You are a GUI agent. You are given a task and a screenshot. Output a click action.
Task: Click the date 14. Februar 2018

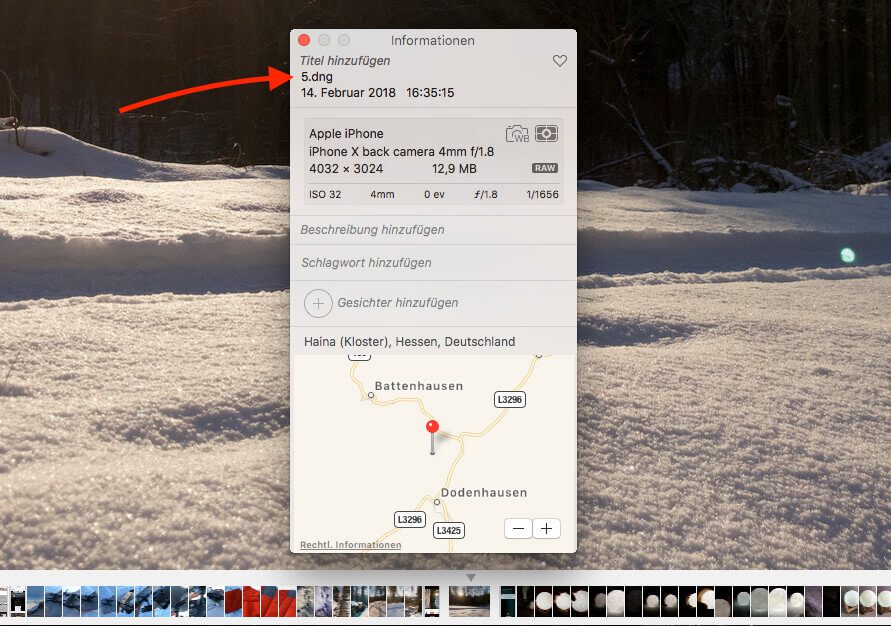349,93
